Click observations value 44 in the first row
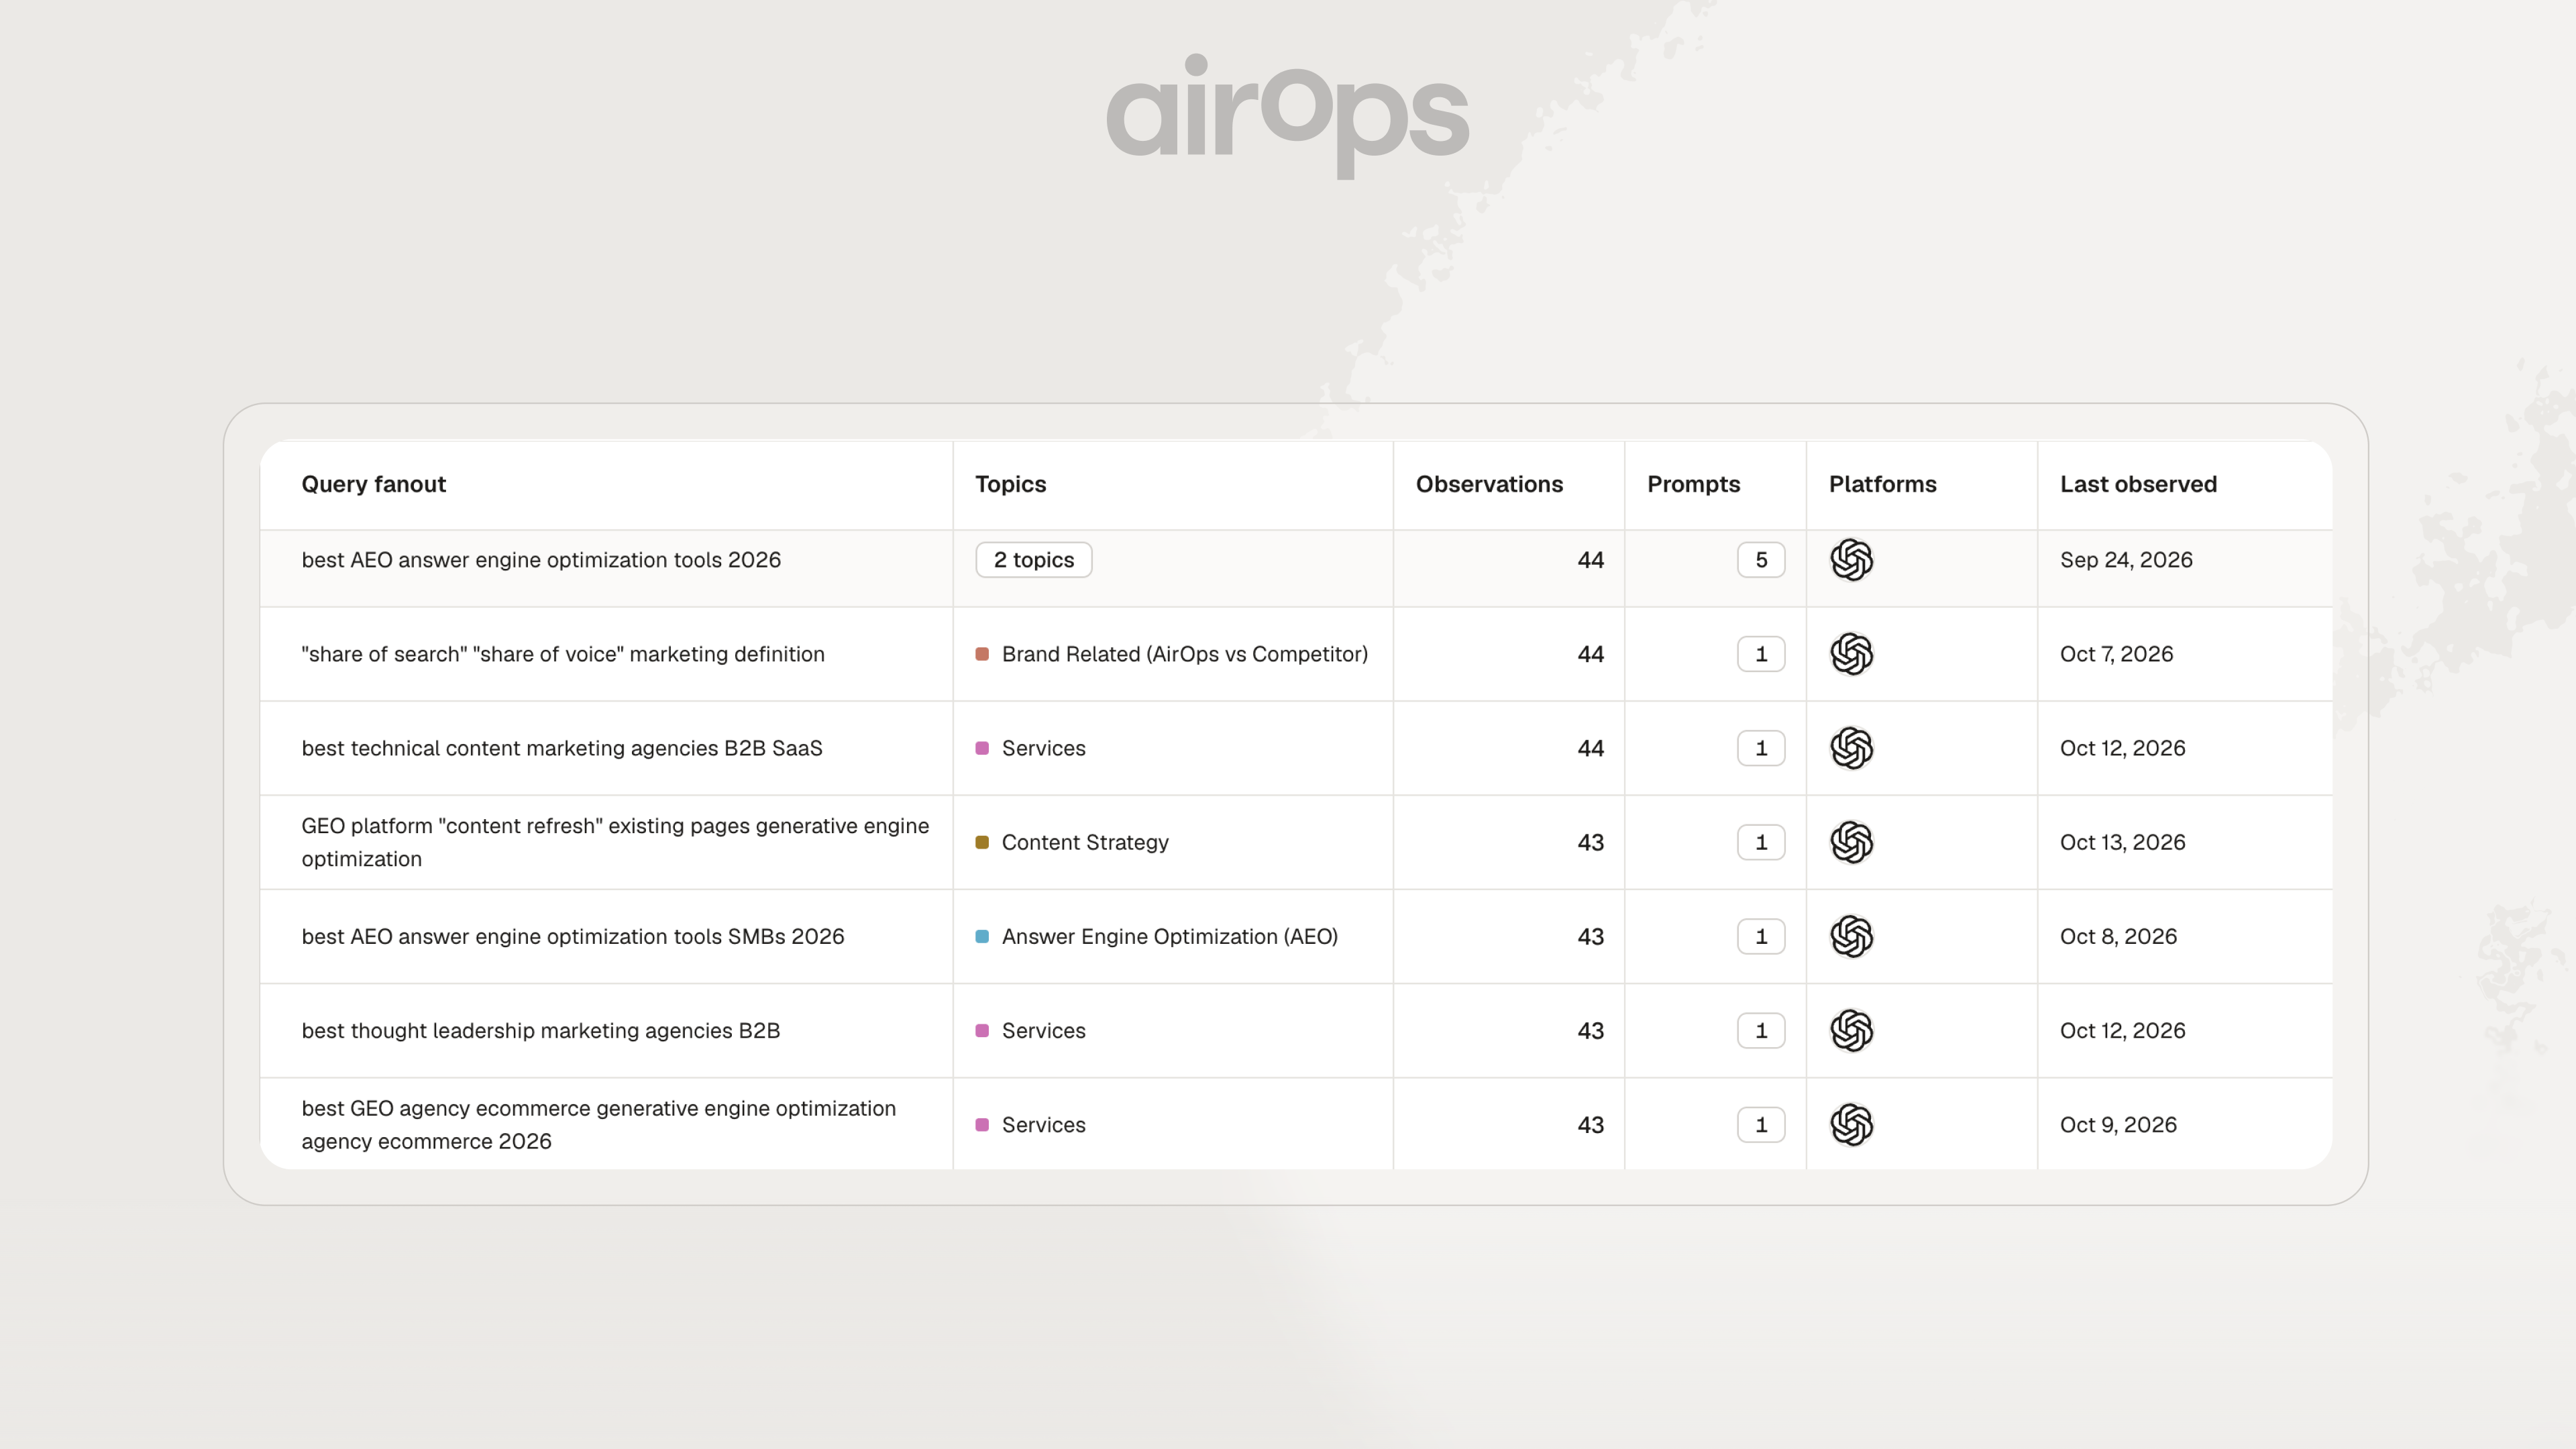 [x=1590, y=560]
